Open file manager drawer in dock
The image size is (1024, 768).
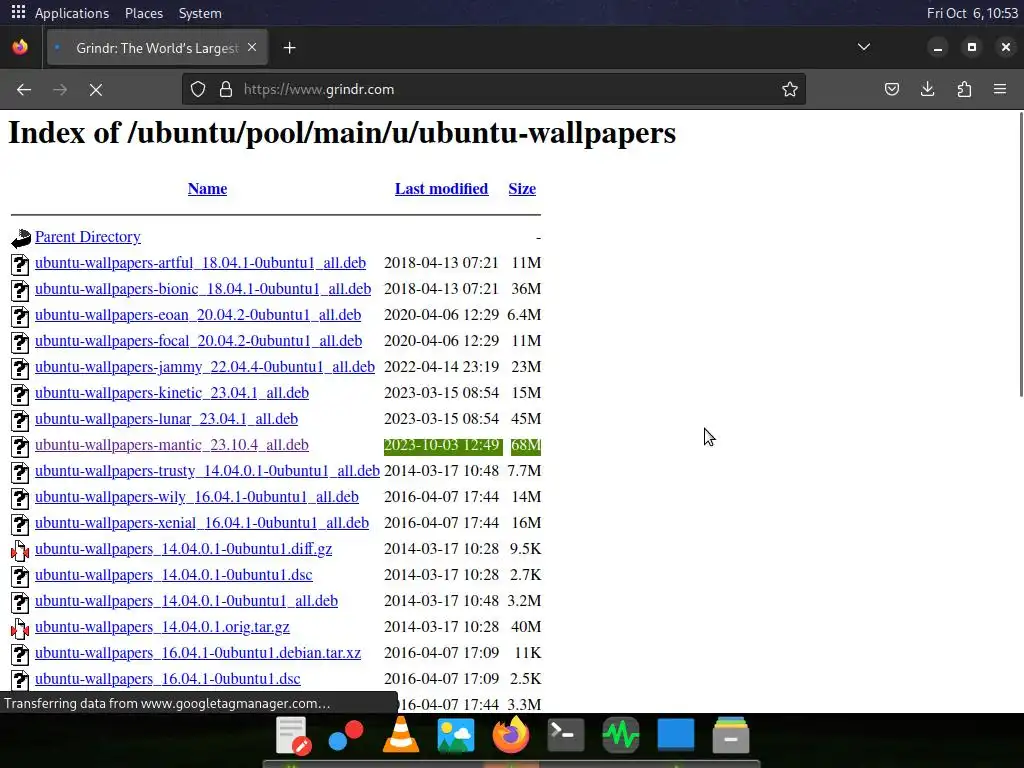731,735
